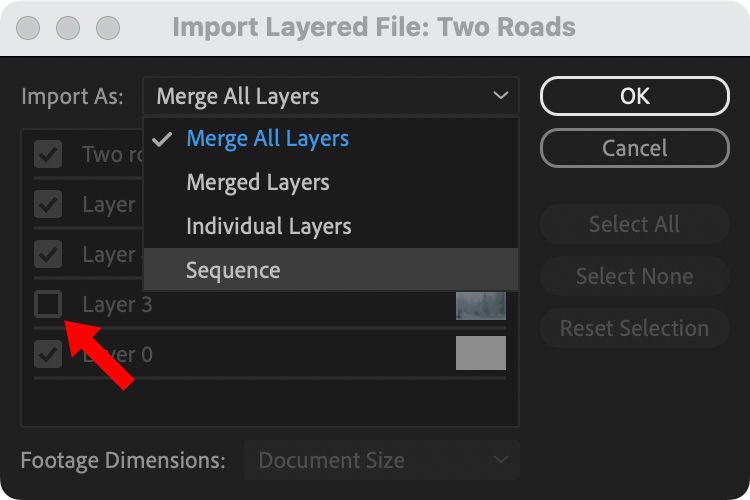Select Merged Layers from the list

(257, 183)
